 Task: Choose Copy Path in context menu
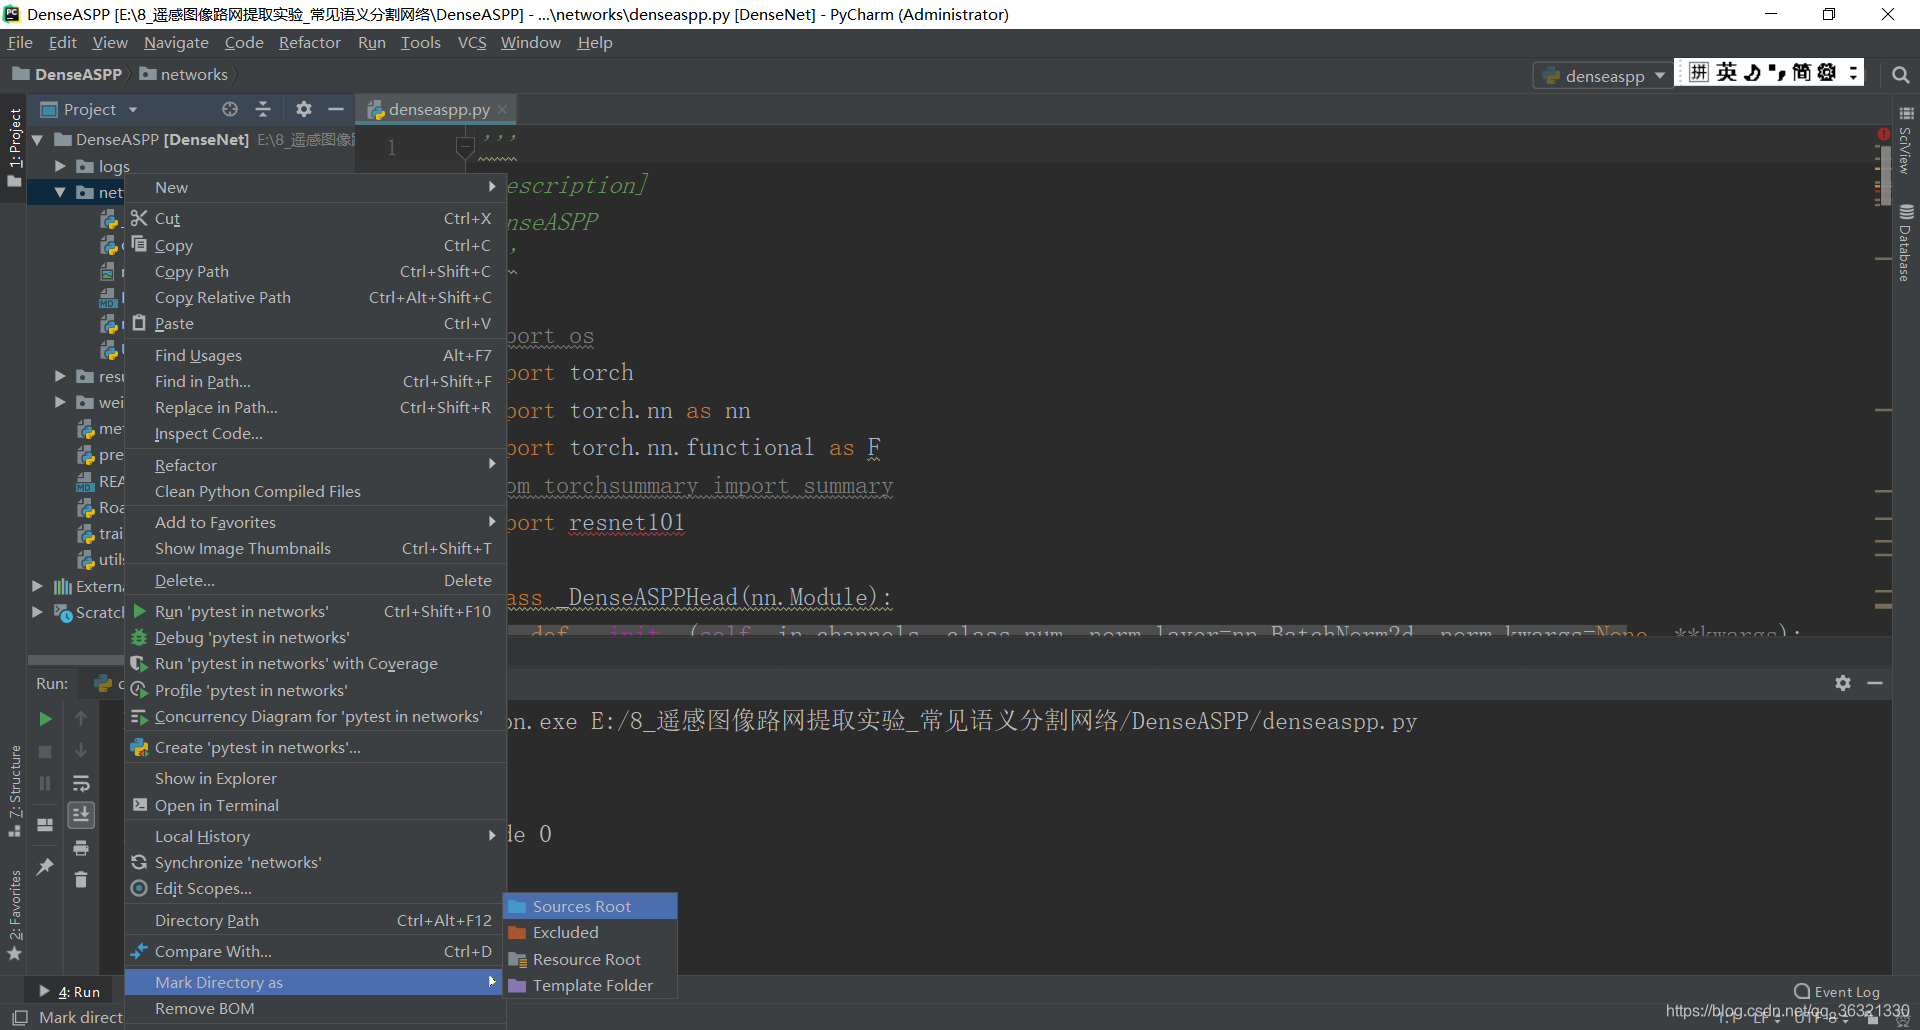[x=315, y=271]
